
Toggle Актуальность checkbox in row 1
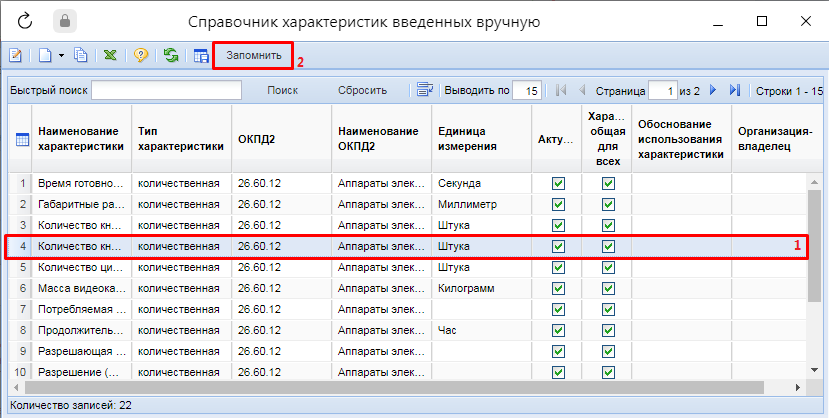[558, 184]
